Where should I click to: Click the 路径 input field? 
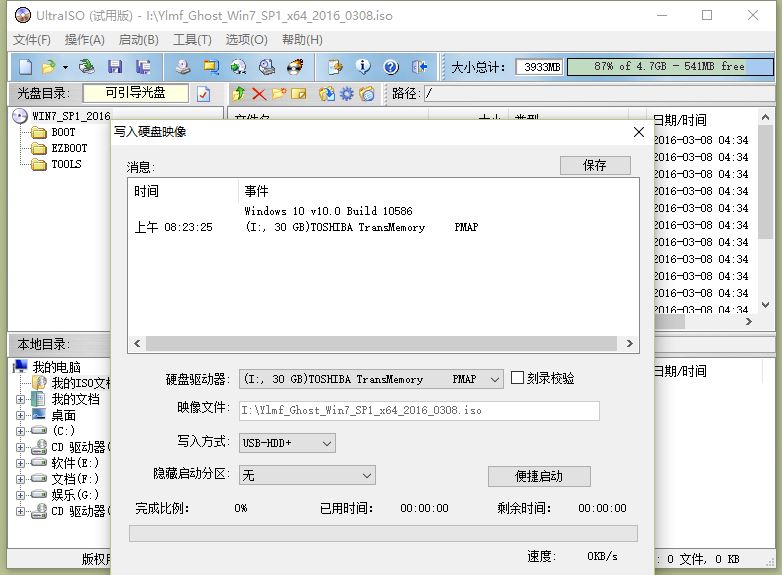599,93
